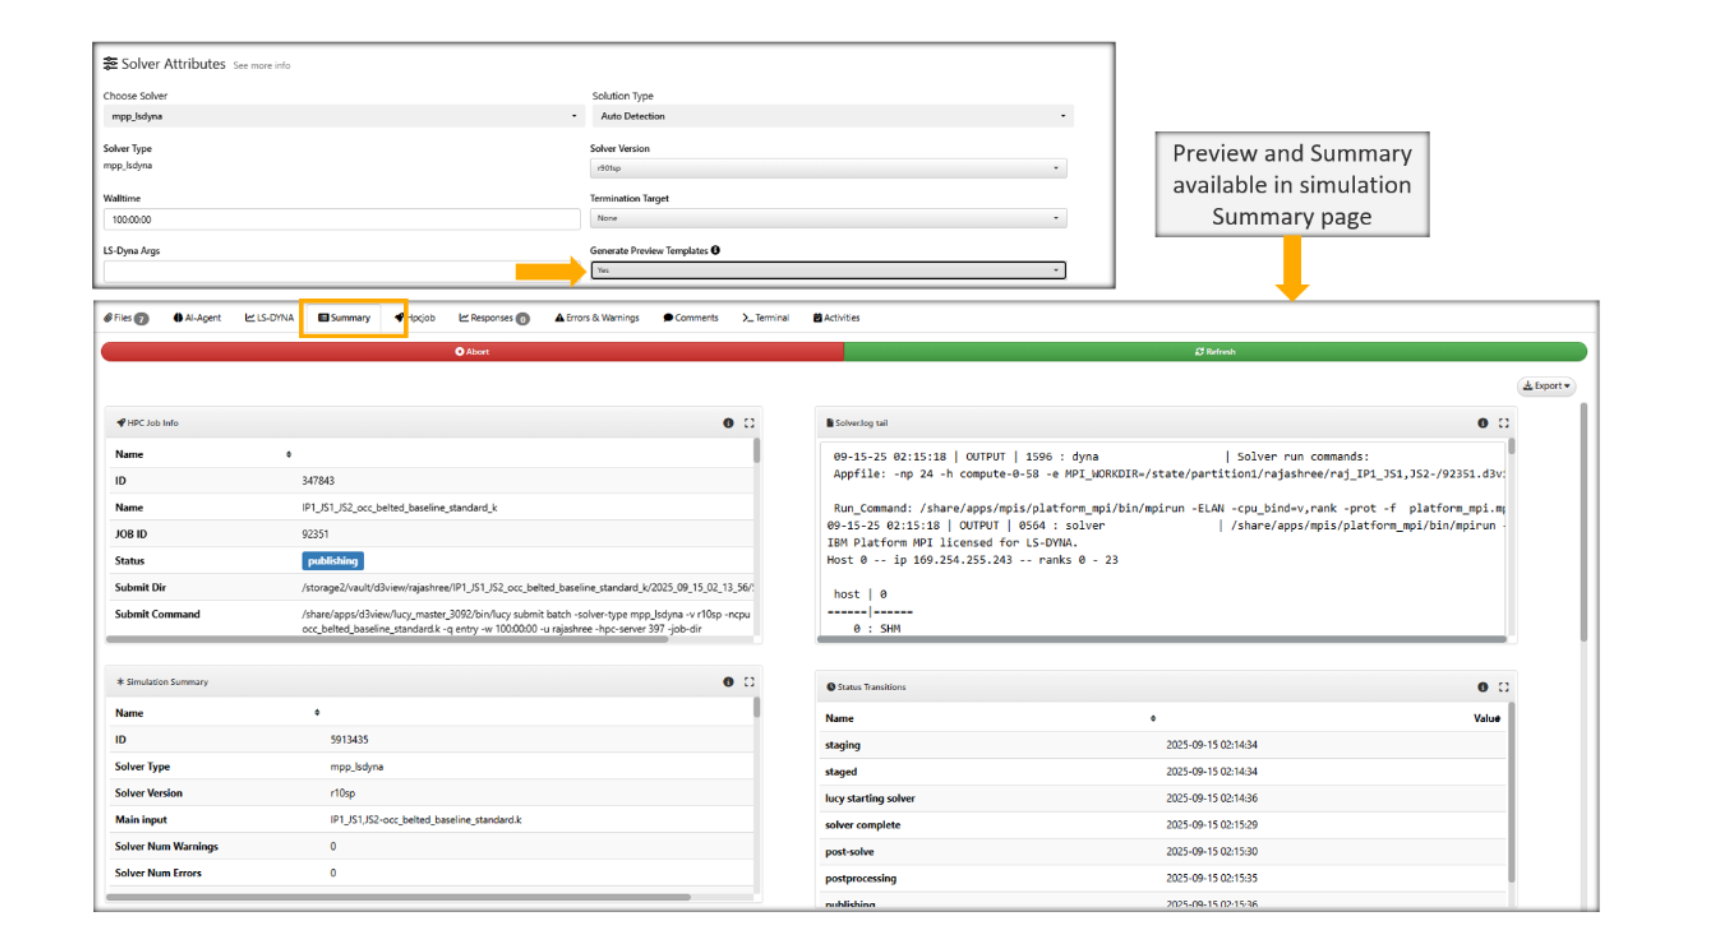Viewport: 1732px width, 927px height.
Task: Open the Termination Target dropdown
Action: (828, 218)
